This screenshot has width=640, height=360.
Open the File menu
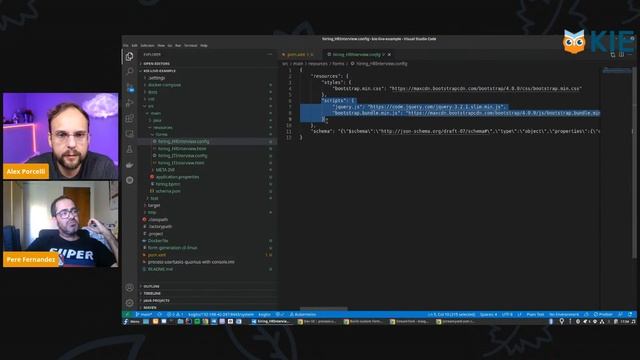pos(126,46)
